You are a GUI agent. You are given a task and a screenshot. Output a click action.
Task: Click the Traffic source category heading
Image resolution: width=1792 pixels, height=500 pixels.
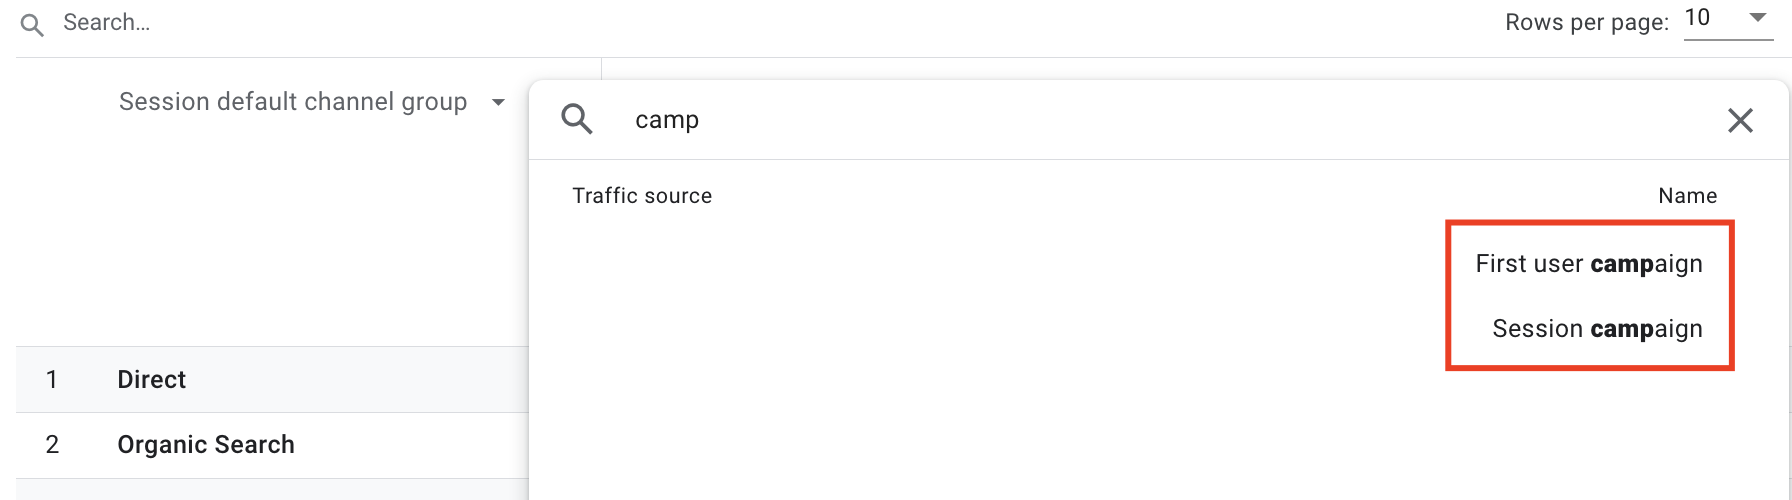point(642,196)
